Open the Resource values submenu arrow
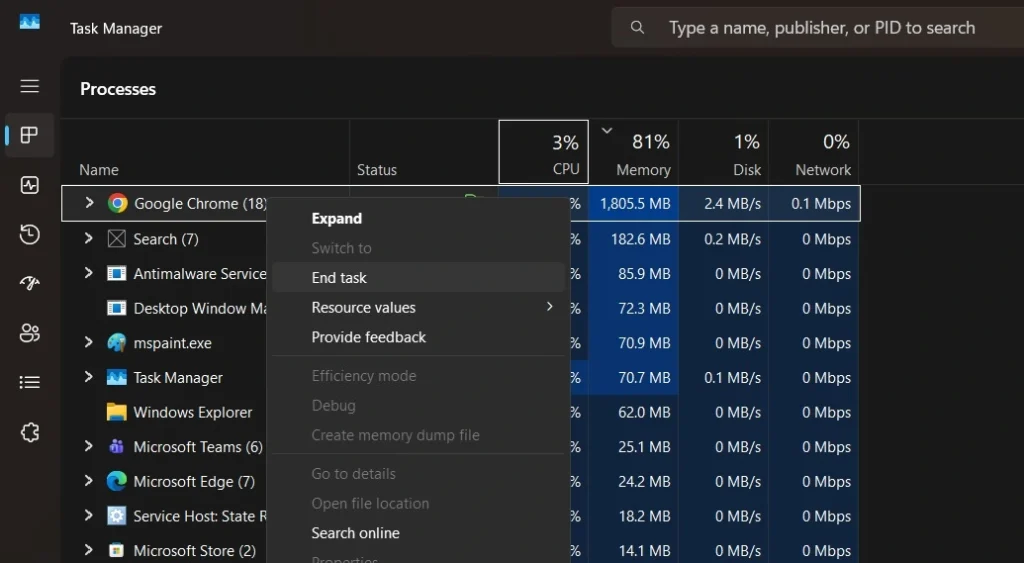Screen dimensions: 1024x563 click(x=549, y=306)
